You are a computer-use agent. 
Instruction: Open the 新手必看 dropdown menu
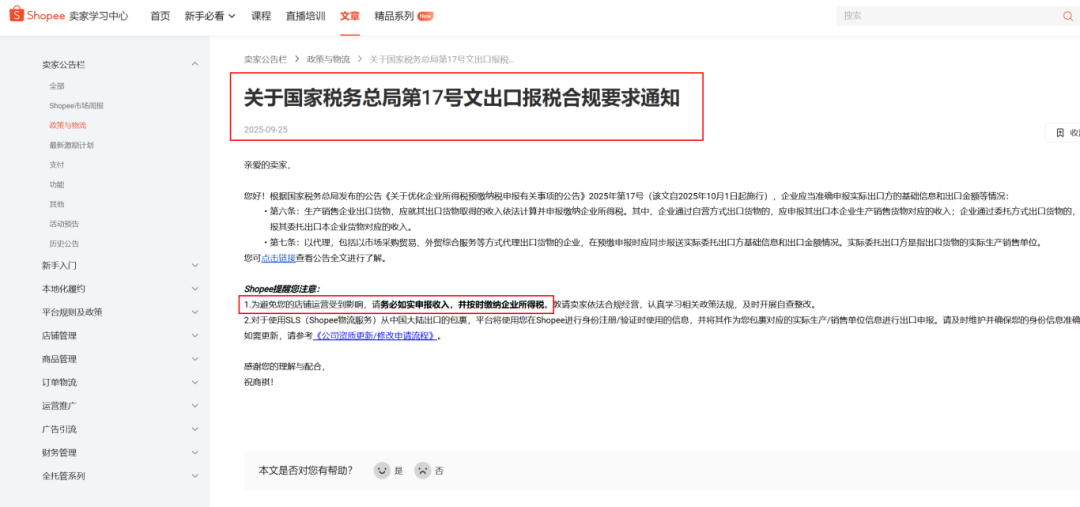[210, 16]
